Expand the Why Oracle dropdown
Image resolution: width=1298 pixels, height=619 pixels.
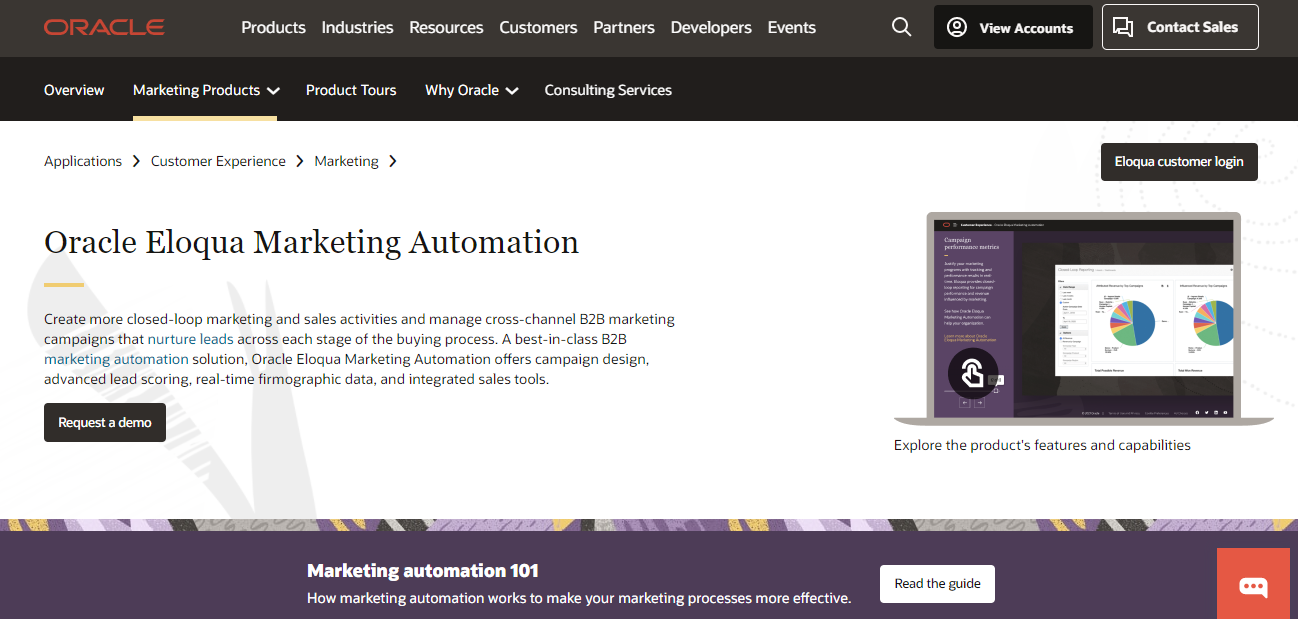[472, 90]
